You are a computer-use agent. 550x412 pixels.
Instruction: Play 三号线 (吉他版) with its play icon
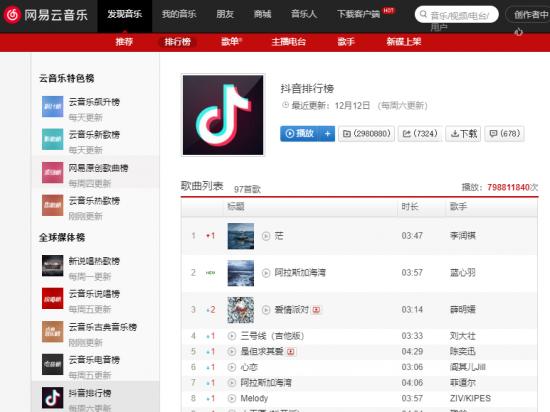tap(232, 336)
